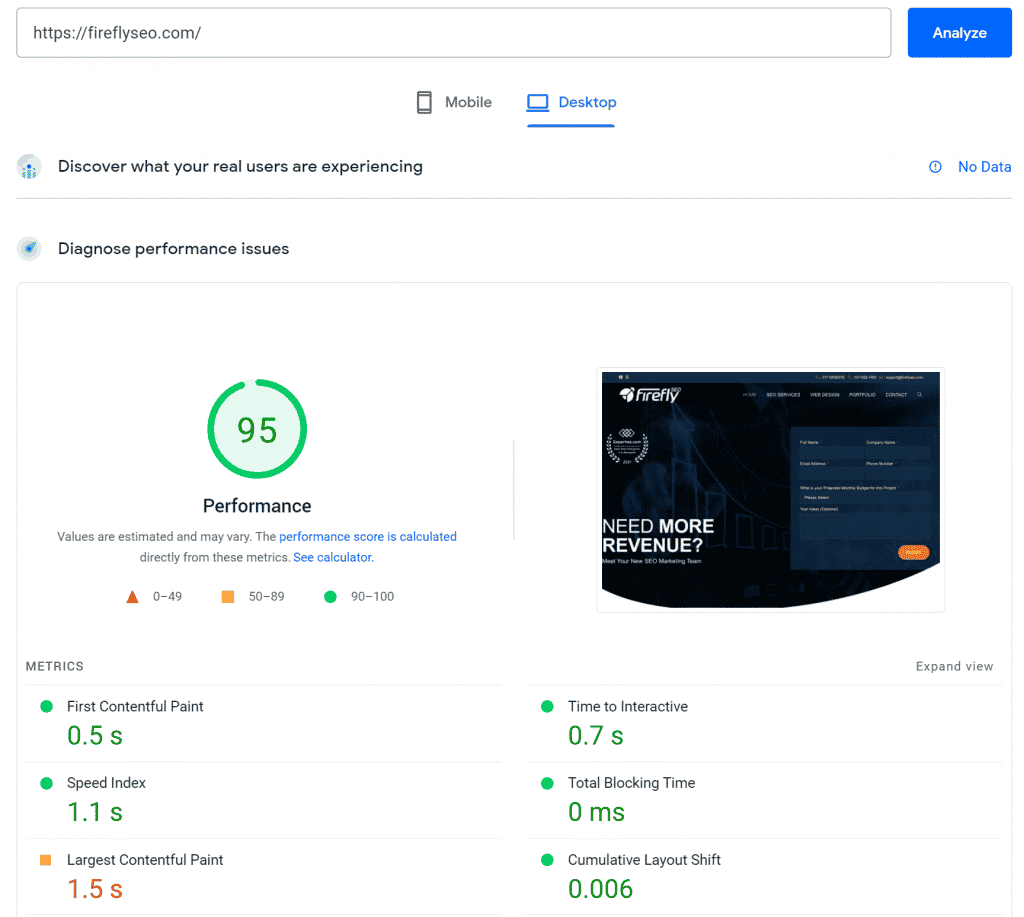This screenshot has width=1024, height=917.
Task: Click the 0 ms value
Action: [x=596, y=812]
